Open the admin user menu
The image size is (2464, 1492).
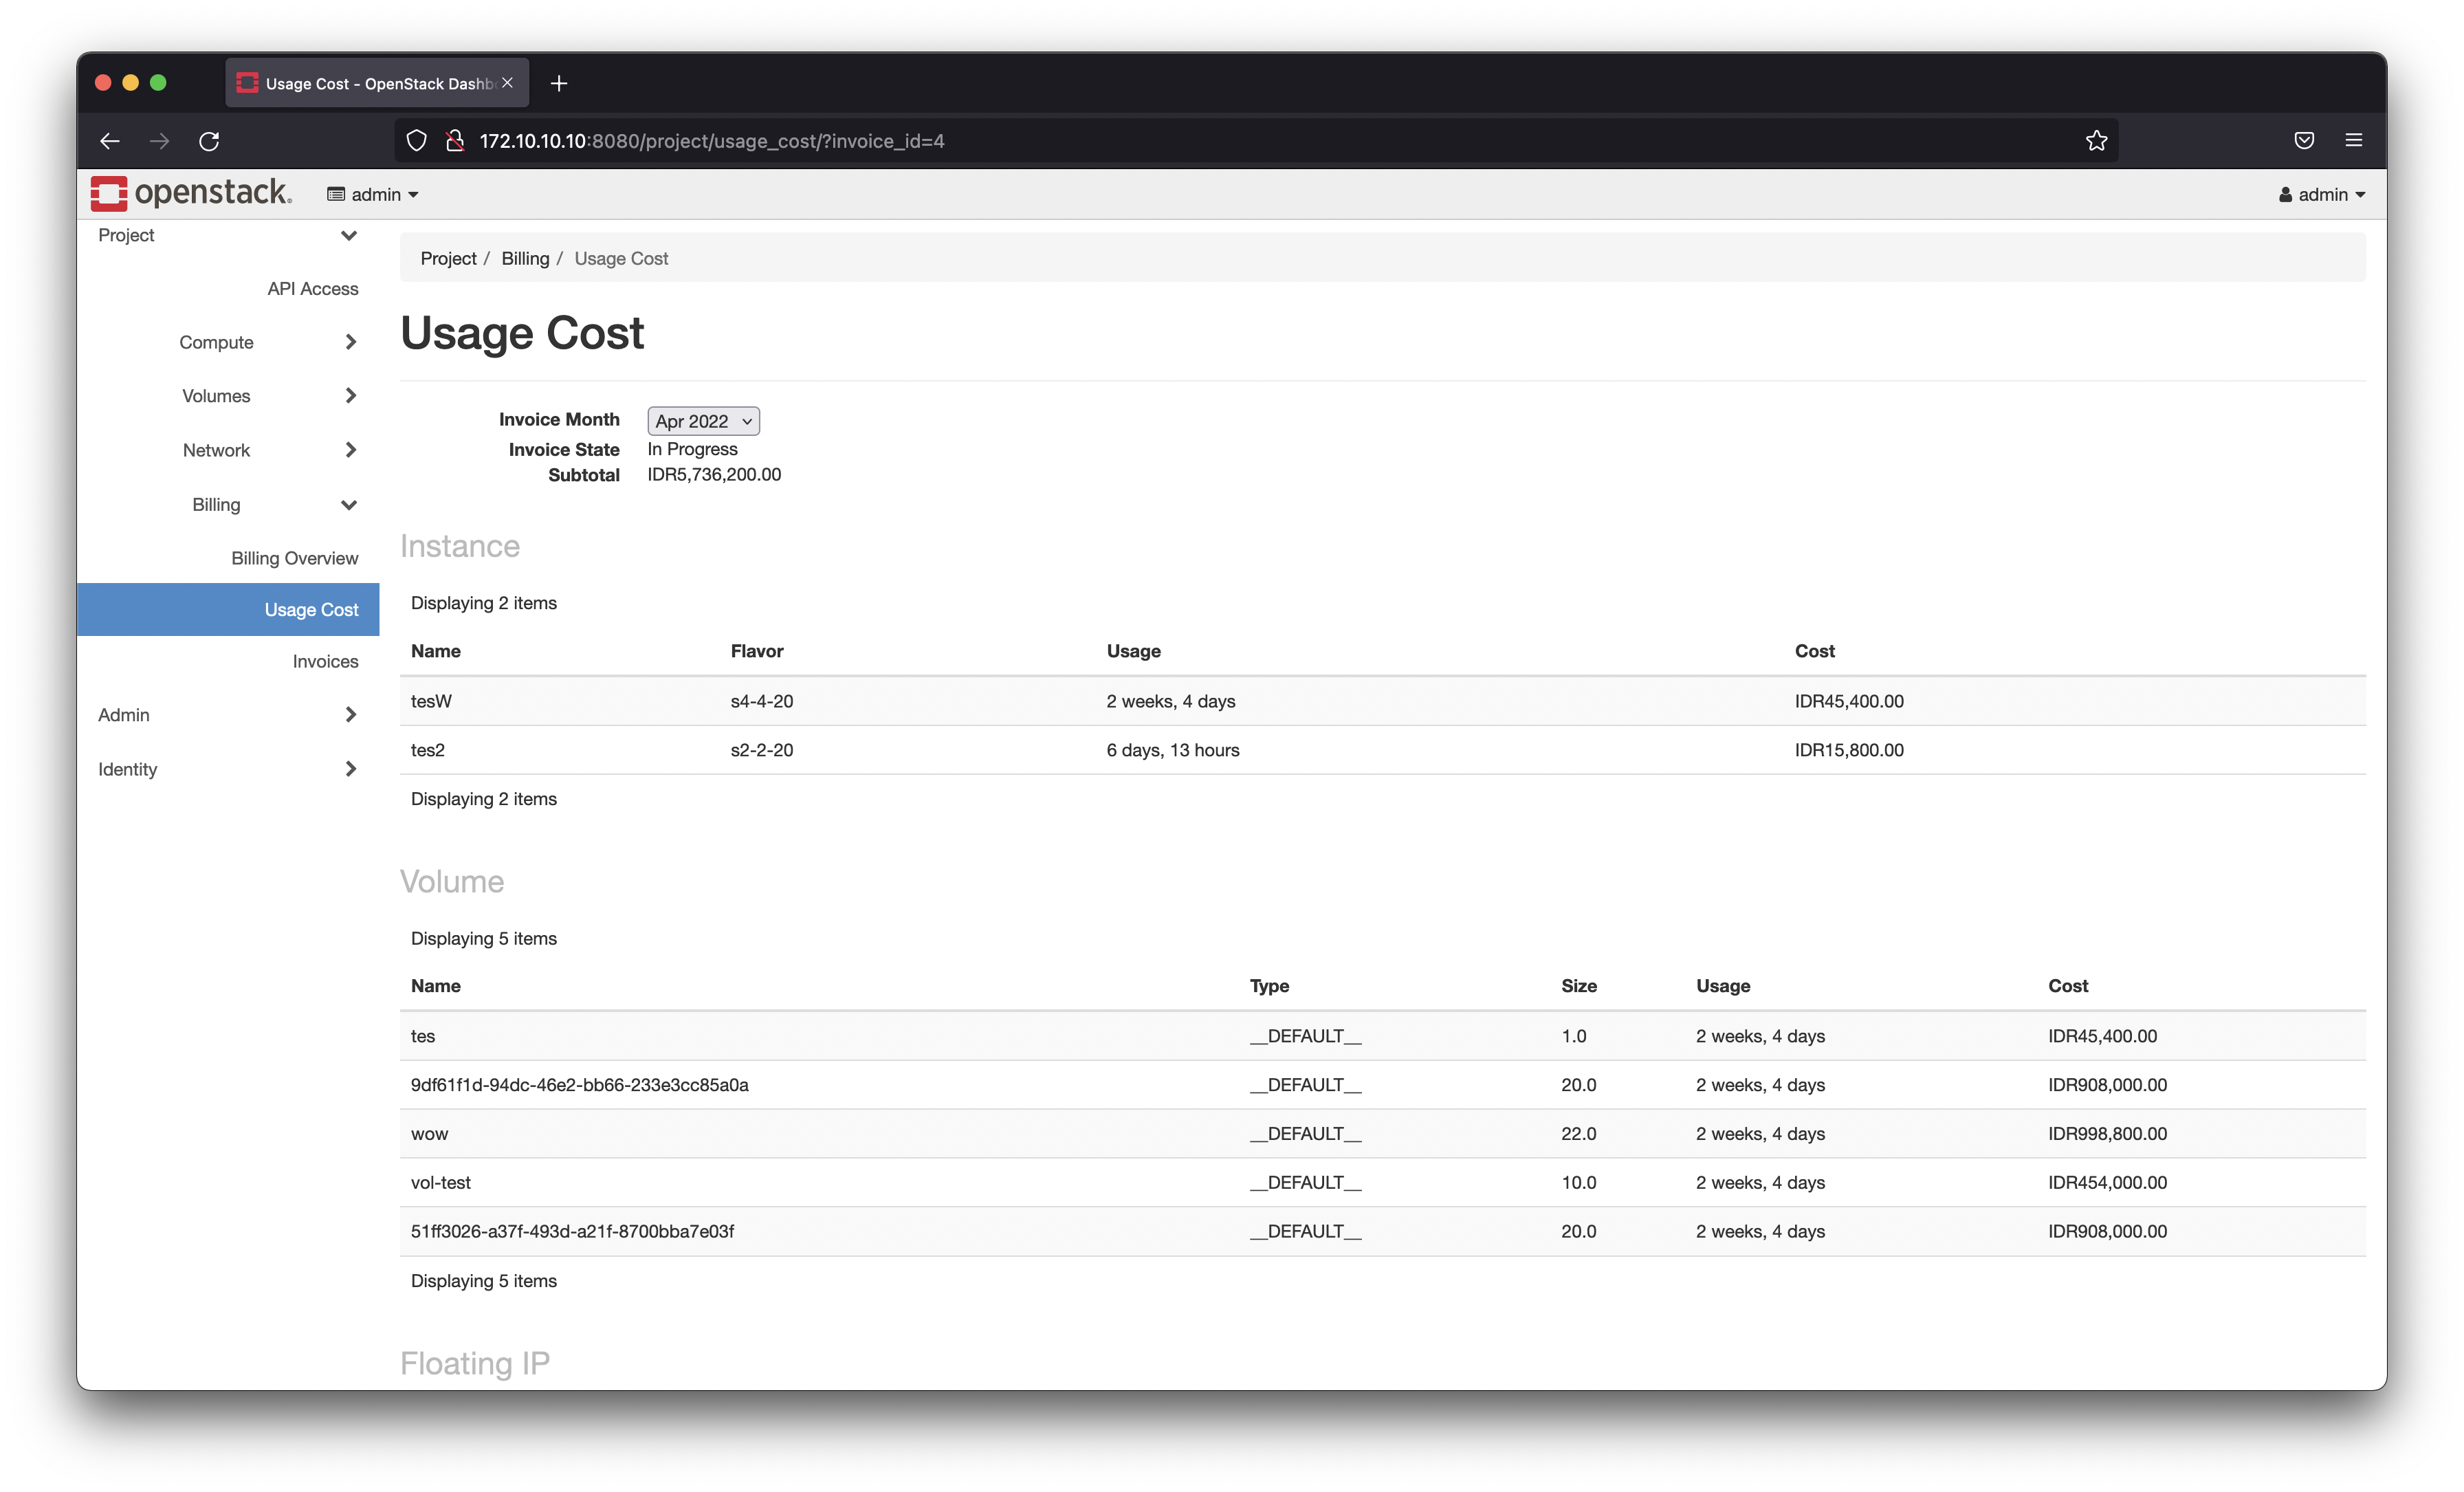2322,194
